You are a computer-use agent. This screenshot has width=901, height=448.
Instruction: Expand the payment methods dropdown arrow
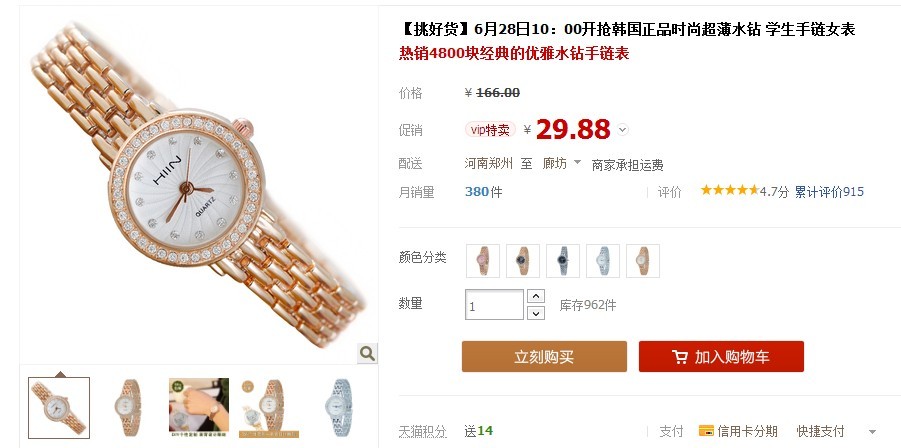pos(872,432)
